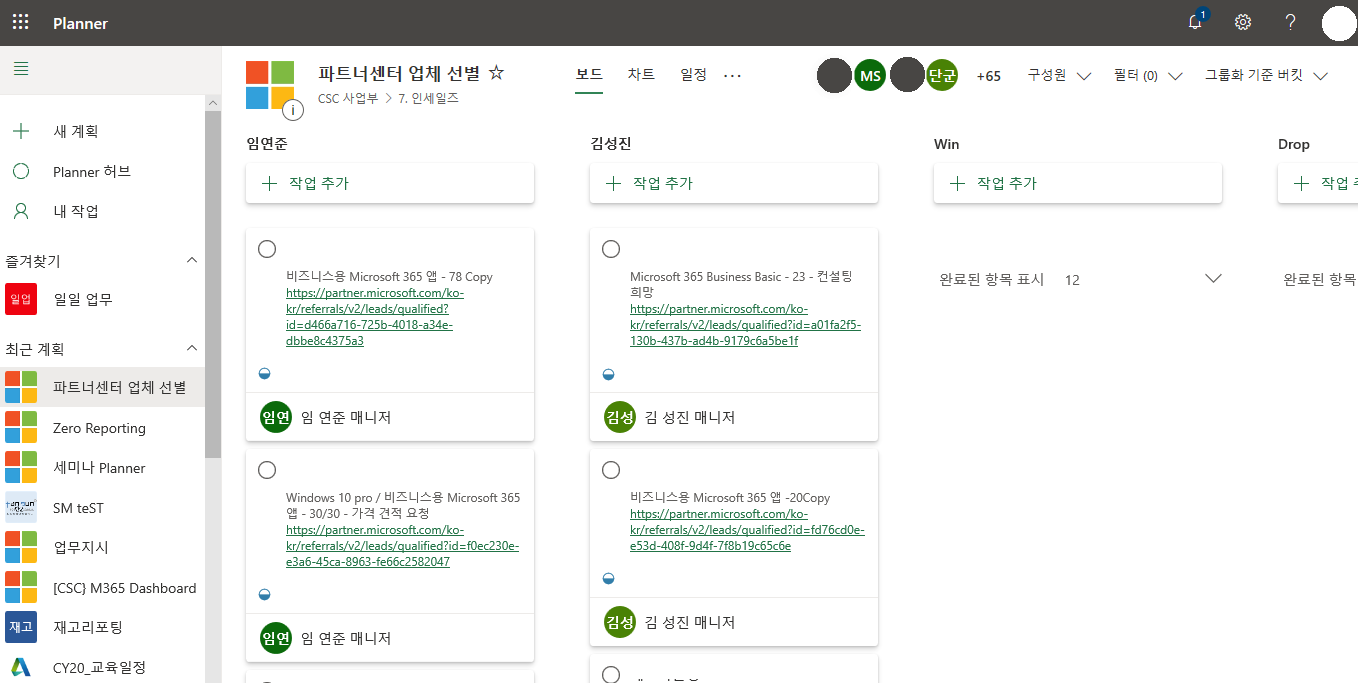Screen dimensions: 1358x683
Task: Click progress indicator on Business Basic - 23 card
Action: click(x=608, y=374)
